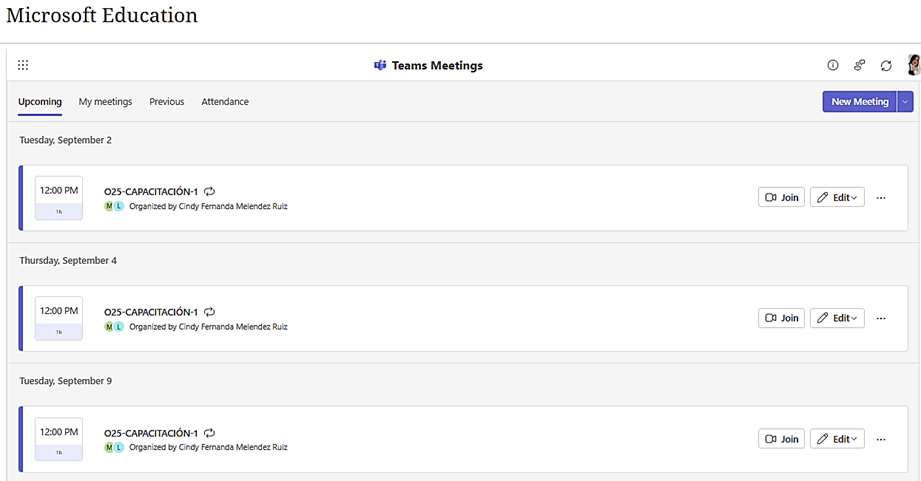This screenshot has height=481, width=921.
Task: Click the Thursday, September 4 date heading
Action: (68, 260)
